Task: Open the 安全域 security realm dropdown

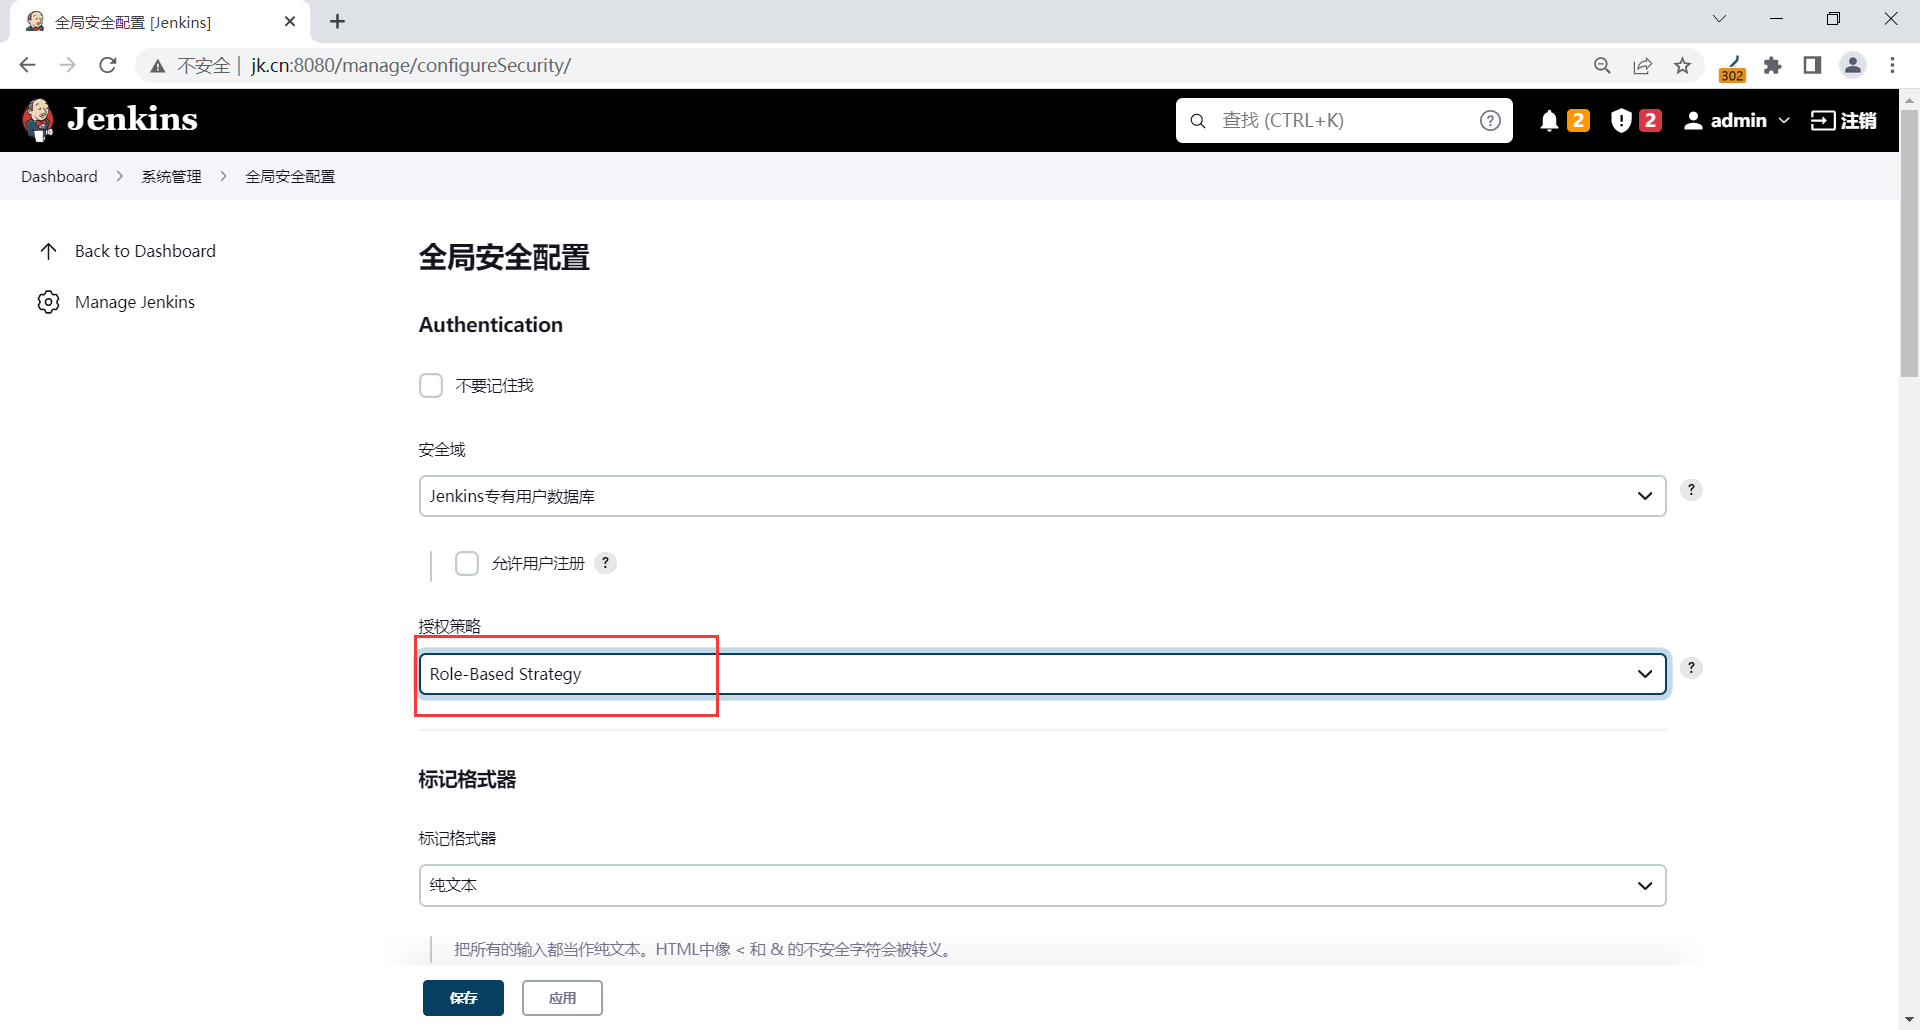Action: 1042,496
